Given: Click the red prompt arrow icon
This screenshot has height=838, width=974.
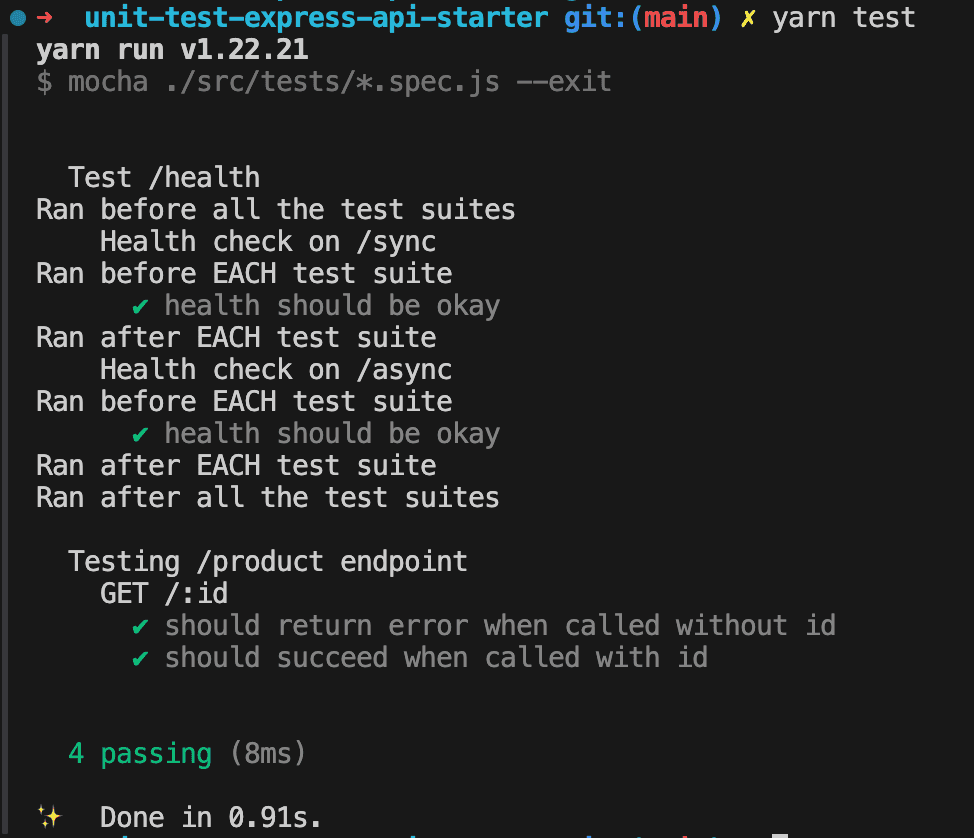Looking at the screenshot, I should pyautogui.click(x=45, y=17).
